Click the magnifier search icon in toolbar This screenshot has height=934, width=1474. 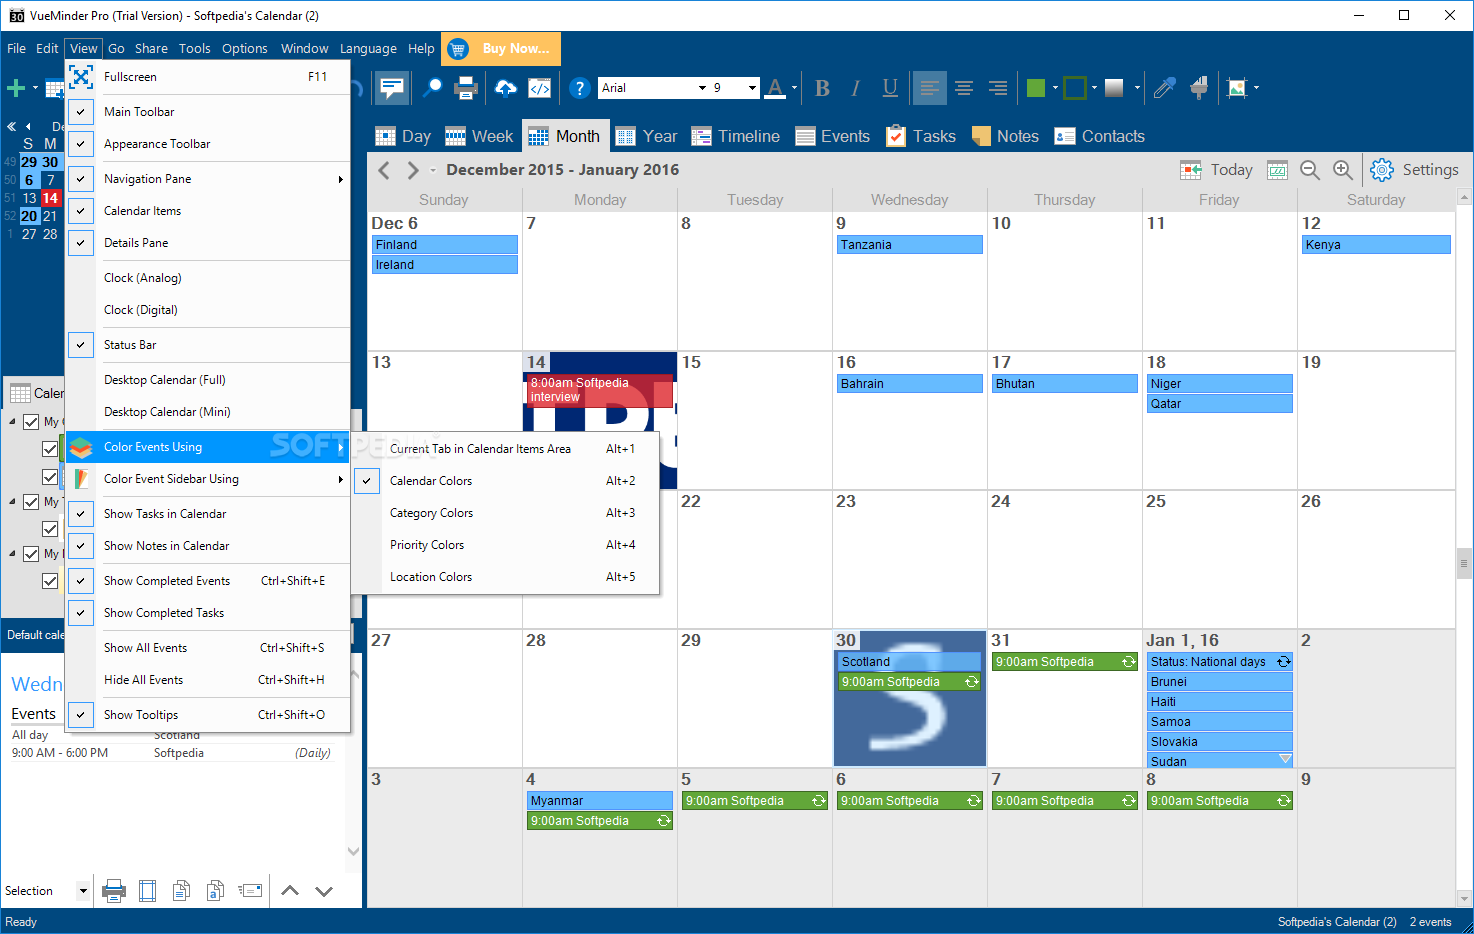[x=432, y=88]
